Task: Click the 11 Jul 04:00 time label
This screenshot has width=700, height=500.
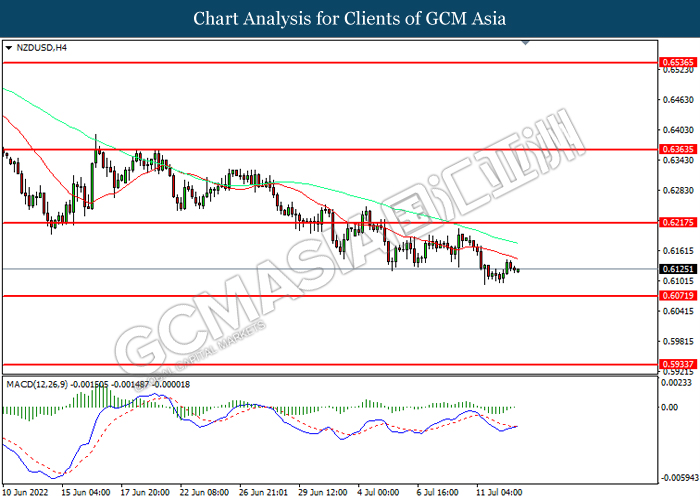Action: (499, 492)
